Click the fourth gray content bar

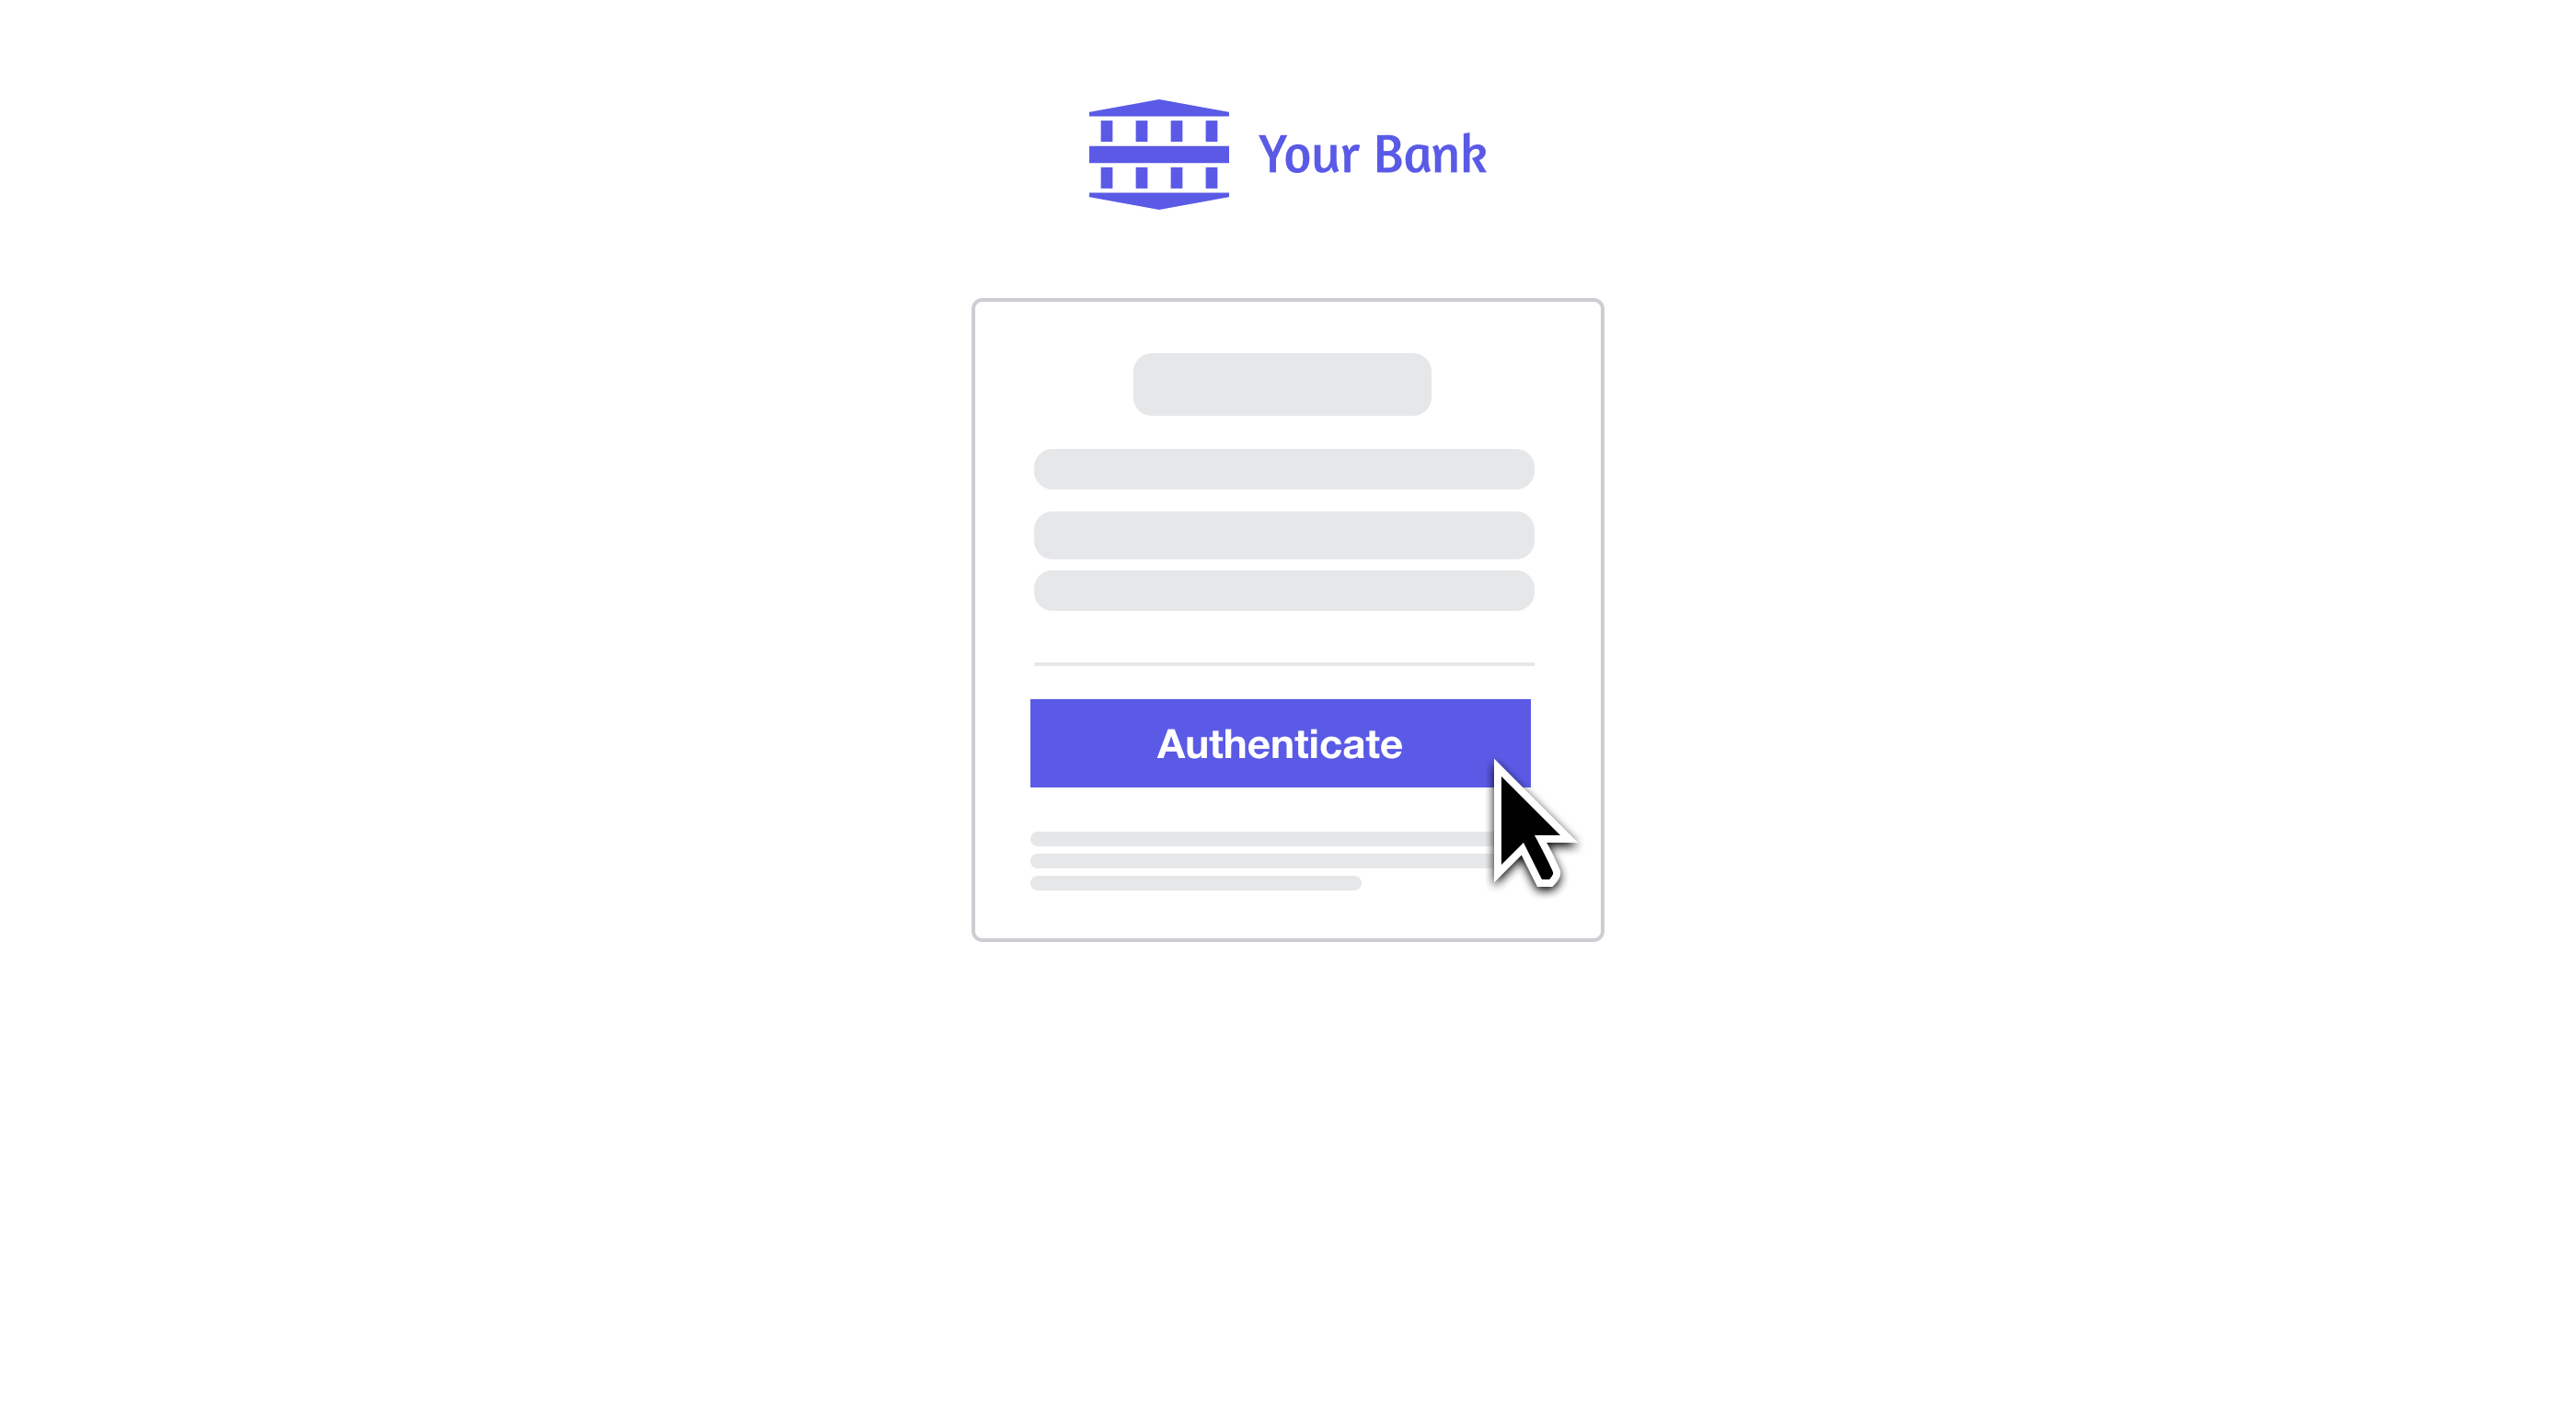pyautogui.click(x=1282, y=592)
